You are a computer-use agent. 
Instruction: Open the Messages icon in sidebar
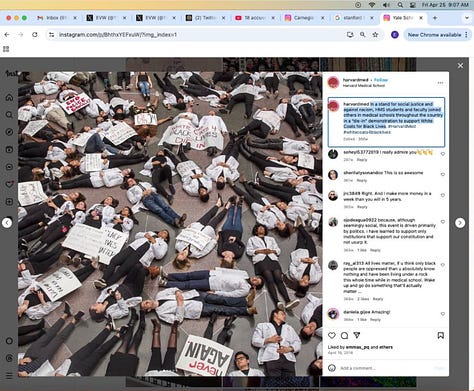9,167
